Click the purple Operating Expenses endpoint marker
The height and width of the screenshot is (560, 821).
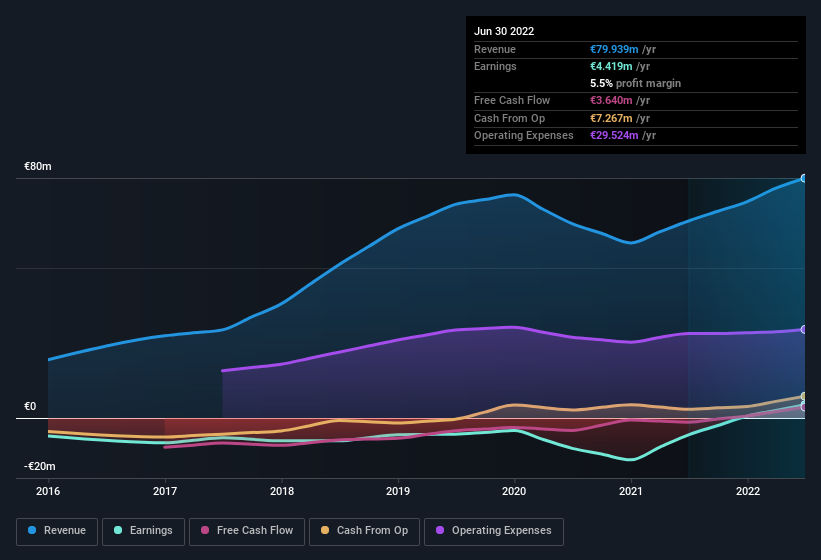pos(804,329)
